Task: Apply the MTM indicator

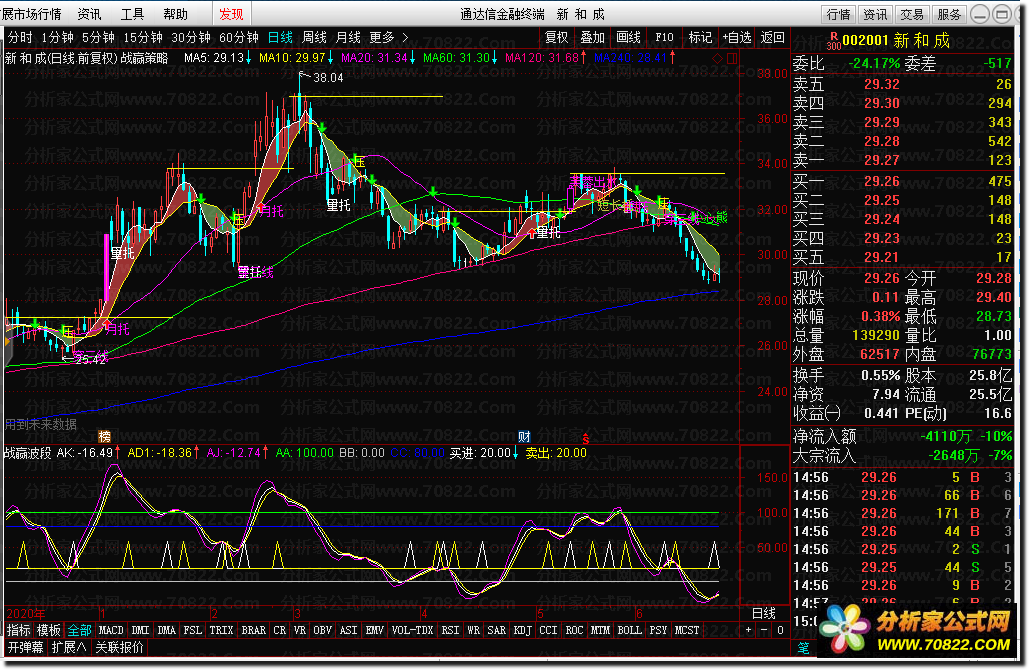Action: (x=600, y=630)
